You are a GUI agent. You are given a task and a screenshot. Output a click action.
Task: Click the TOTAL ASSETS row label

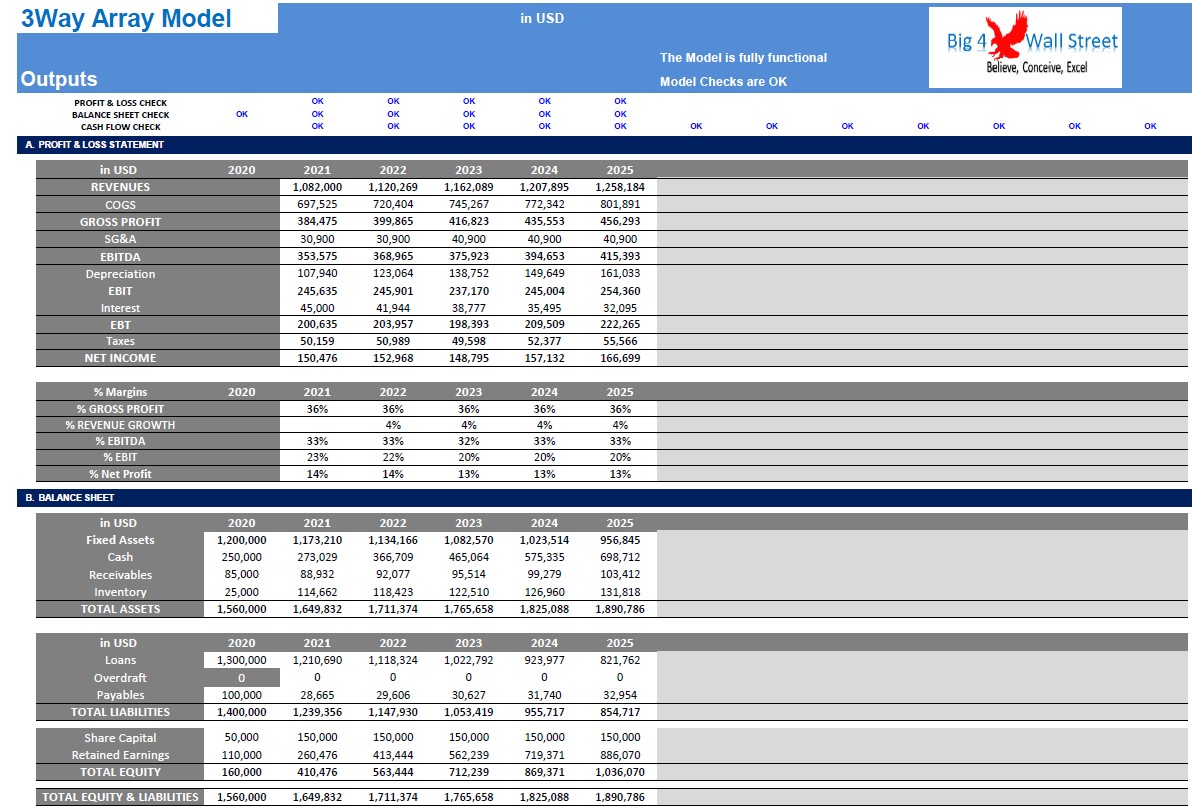click(120, 609)
